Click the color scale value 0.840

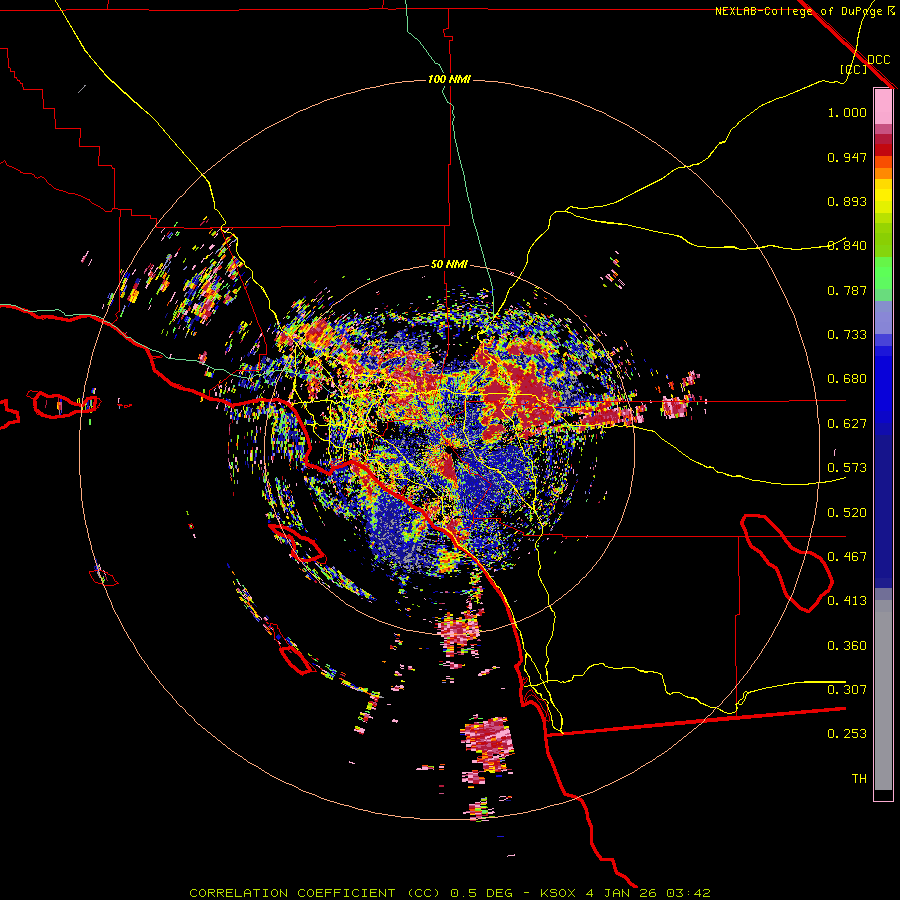[847, 246]
